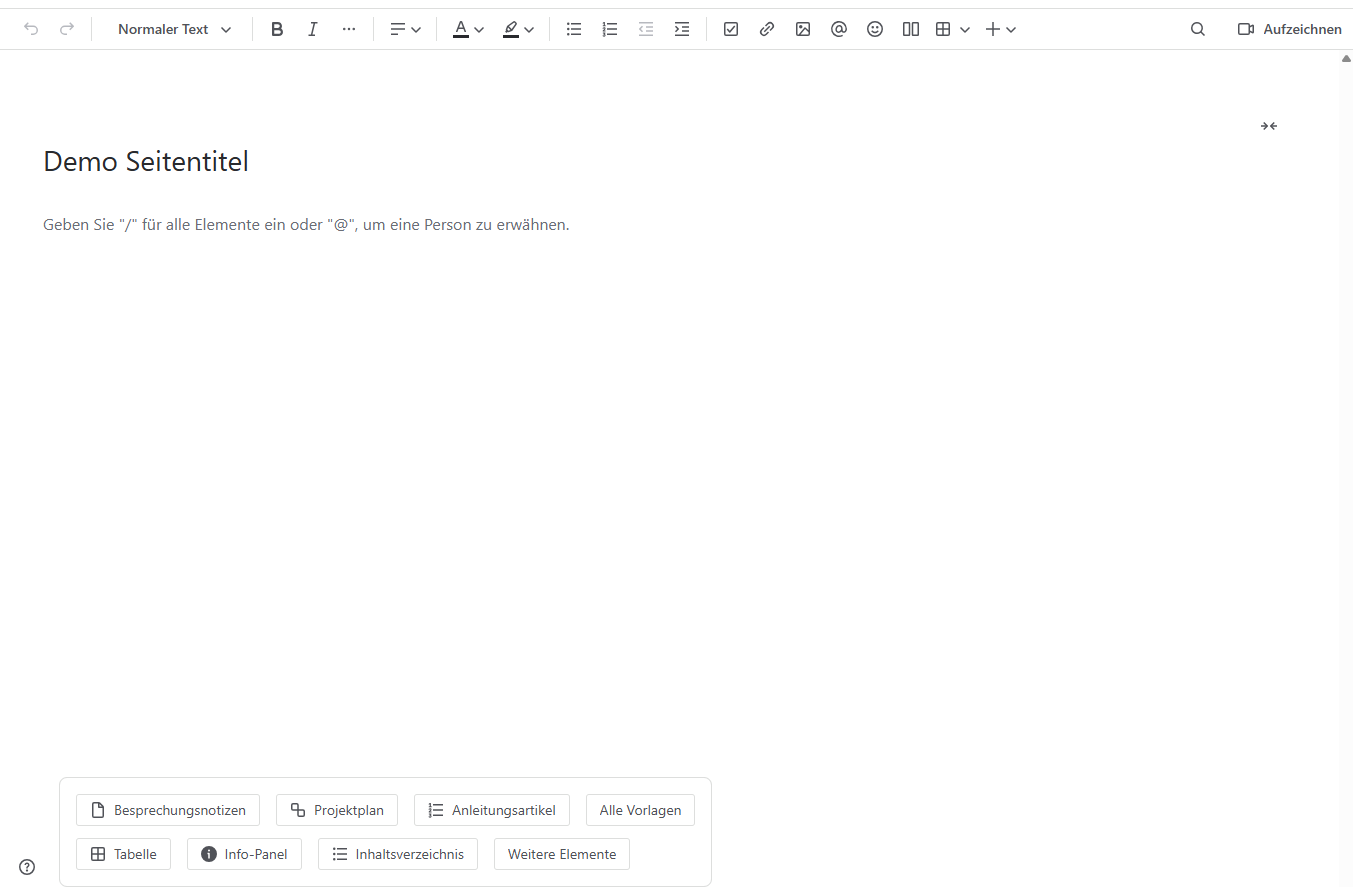This screenshot has width=1353, height=887.
Task: Insert a bulleted list
Action: [x=574, y=29]
